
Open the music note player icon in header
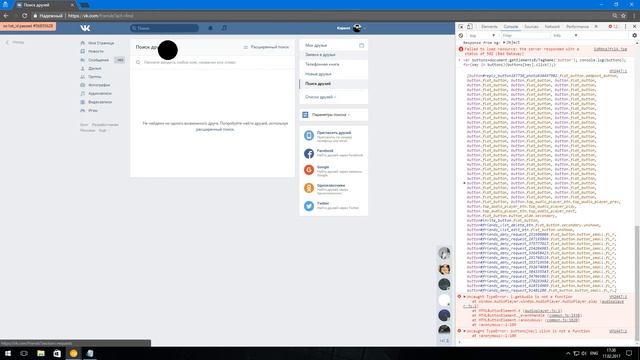click(x=224, y=28)
